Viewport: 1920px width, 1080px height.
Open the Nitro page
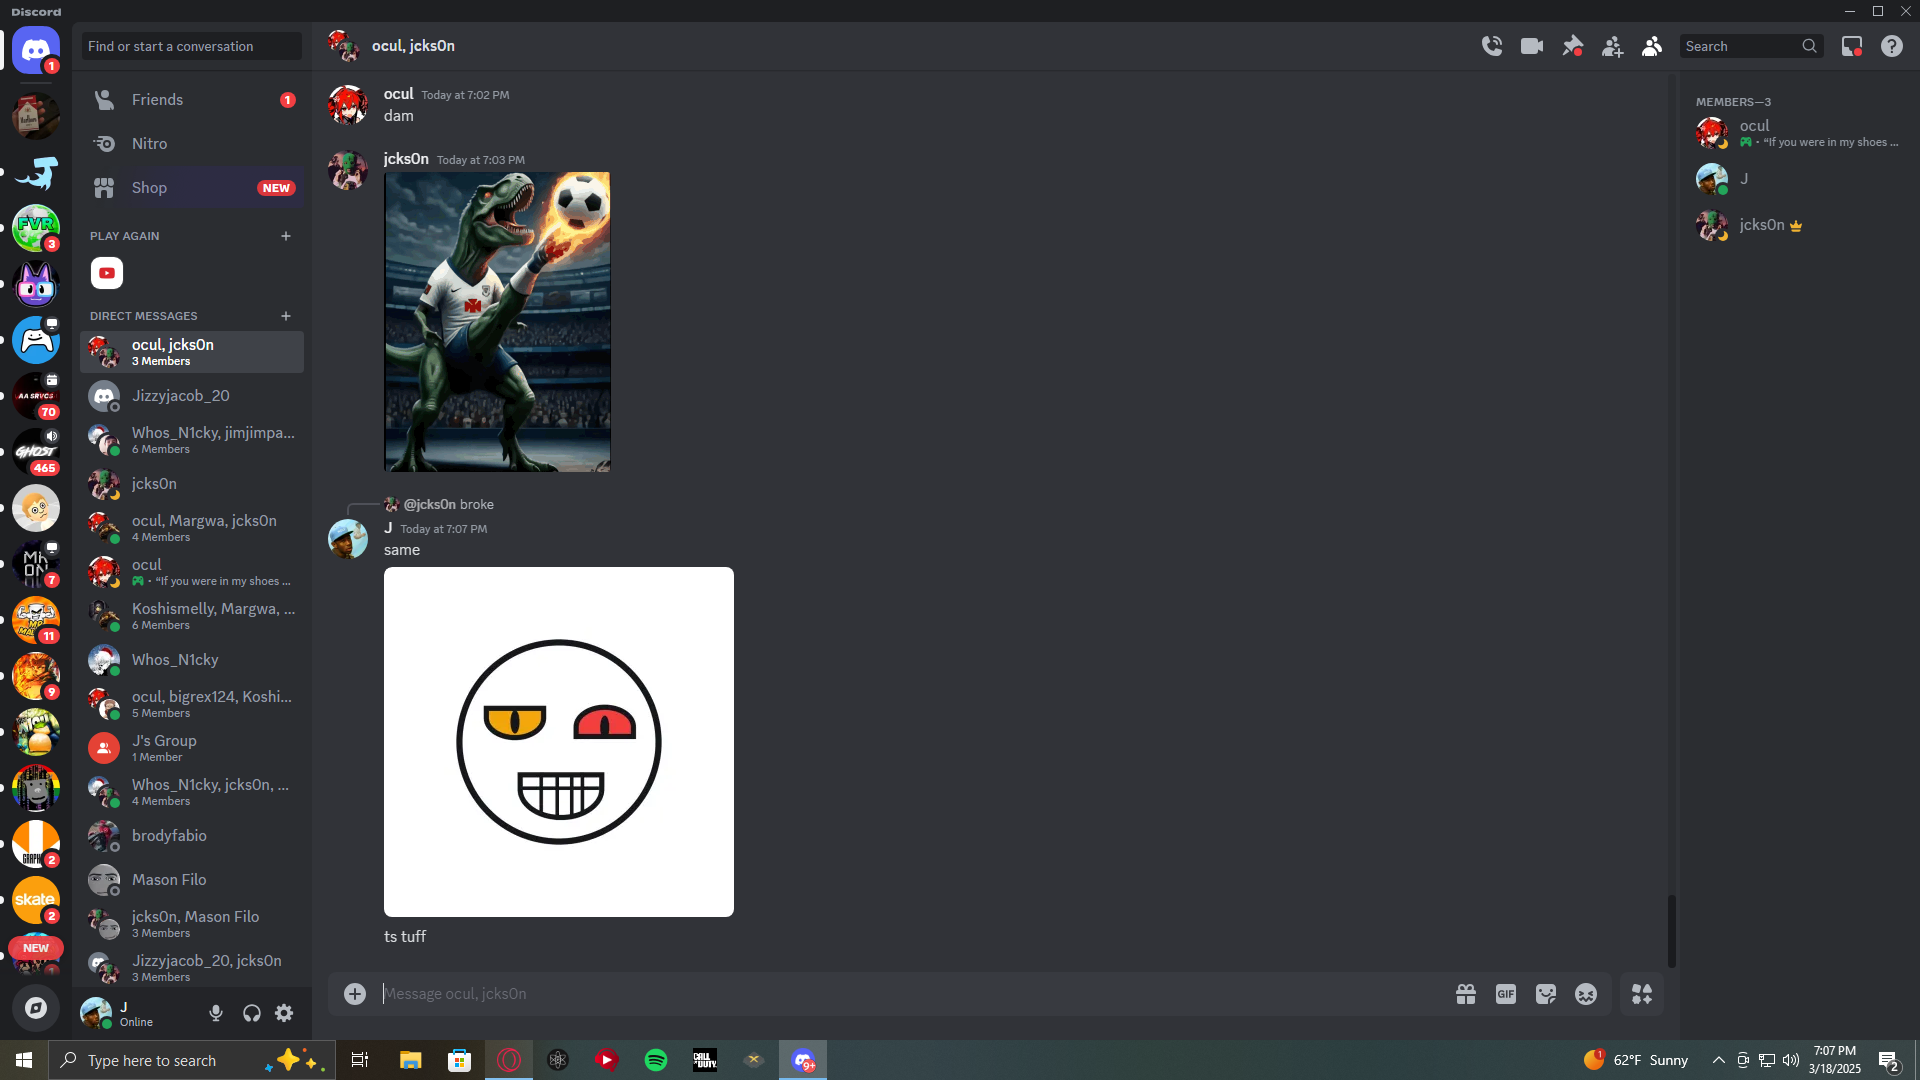tap(192, 144)
